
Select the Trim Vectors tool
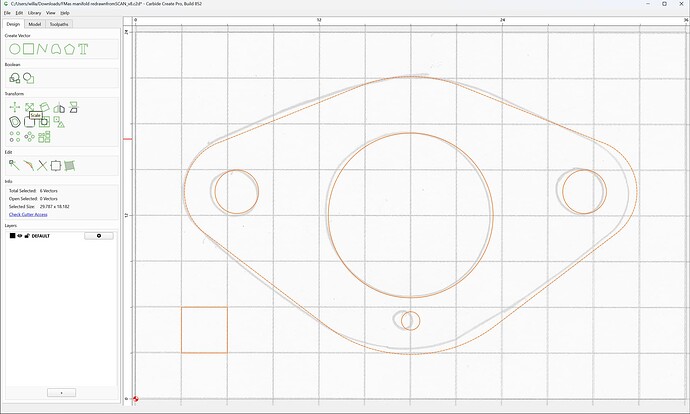coord(42,165)
